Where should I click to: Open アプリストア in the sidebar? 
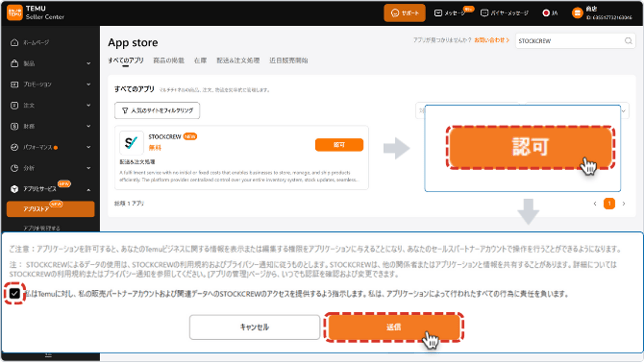(51, 209)
